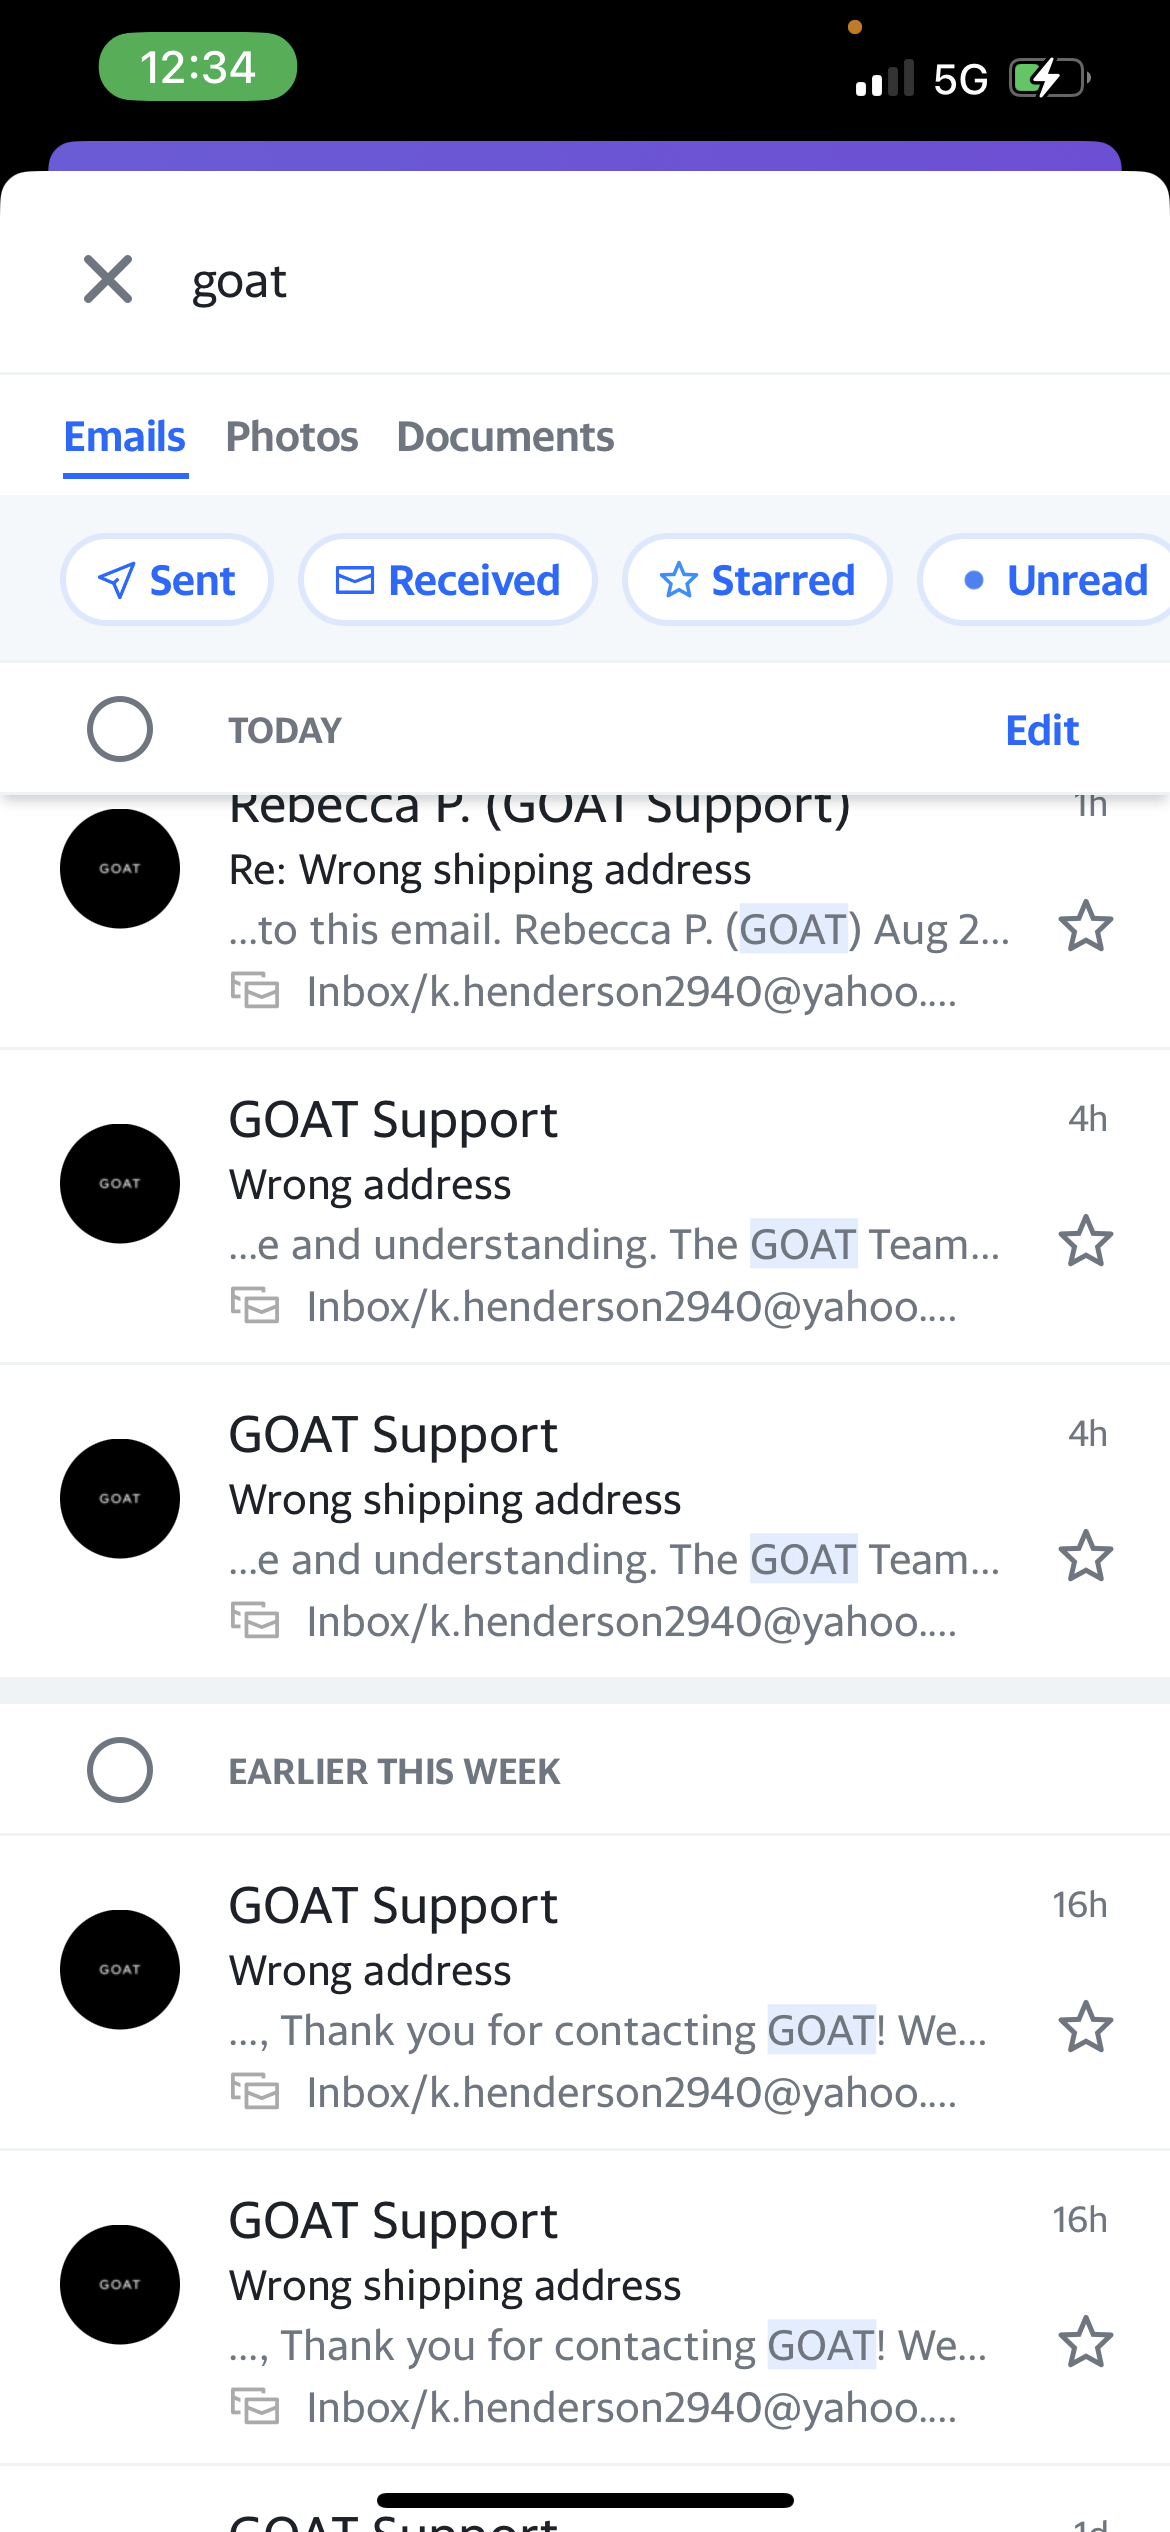Select the Starred filter star icon
The height and width of the screenshot is (2532, 1170).
point(679,580)
